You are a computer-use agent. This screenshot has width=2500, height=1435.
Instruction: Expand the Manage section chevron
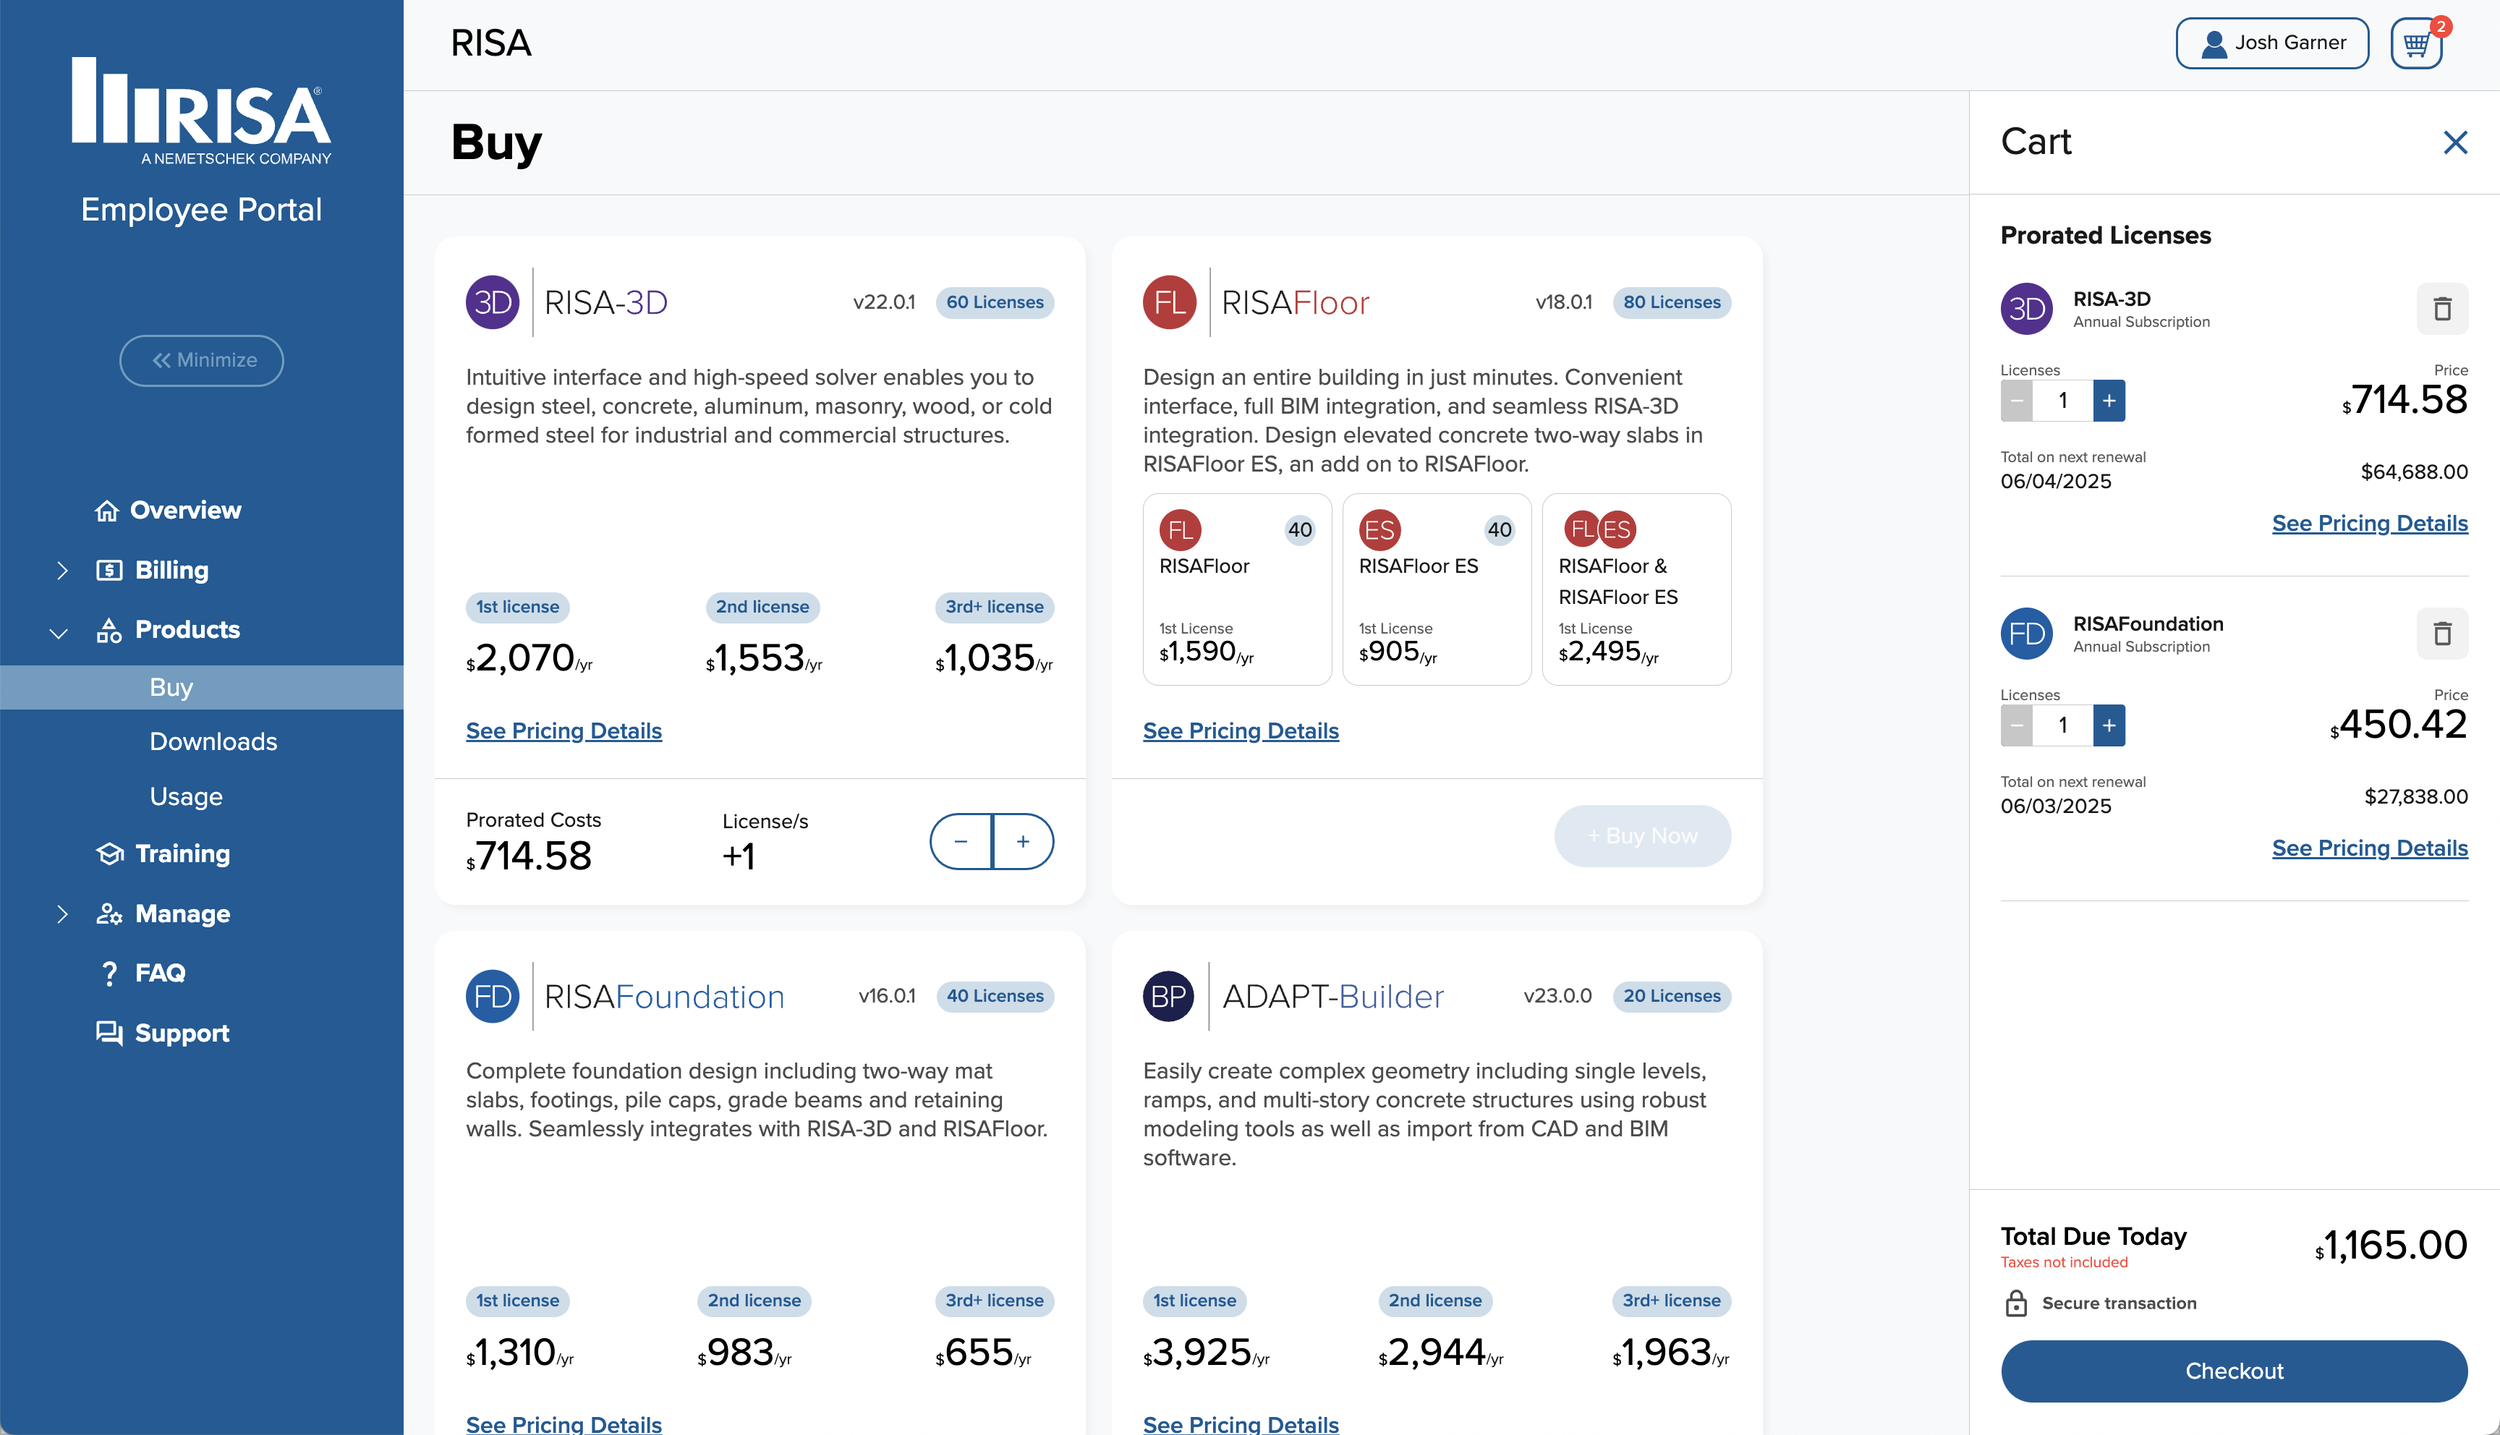62,914
